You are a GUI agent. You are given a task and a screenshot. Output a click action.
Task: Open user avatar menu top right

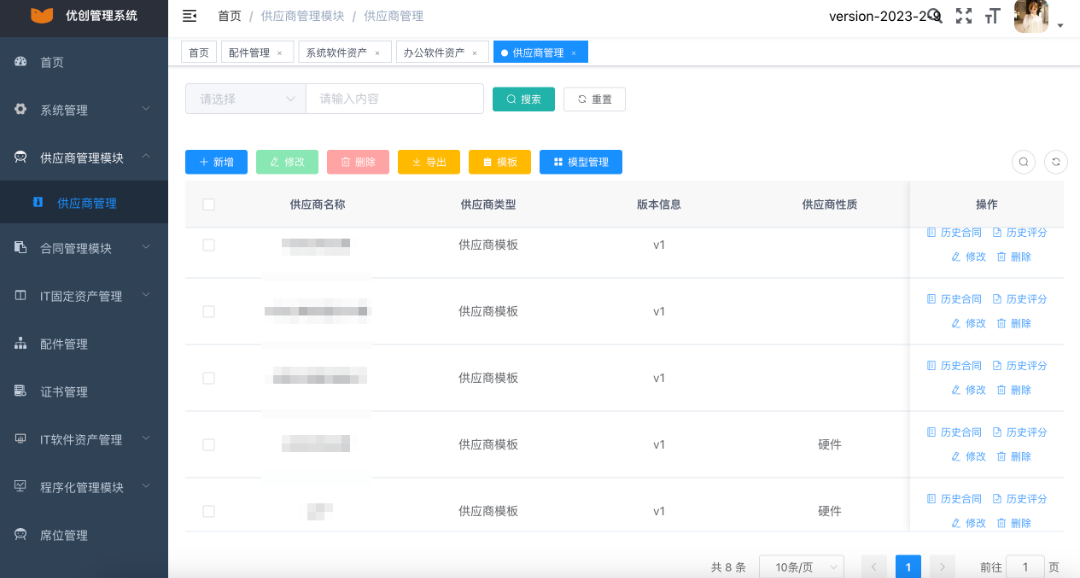point(1031,16)
